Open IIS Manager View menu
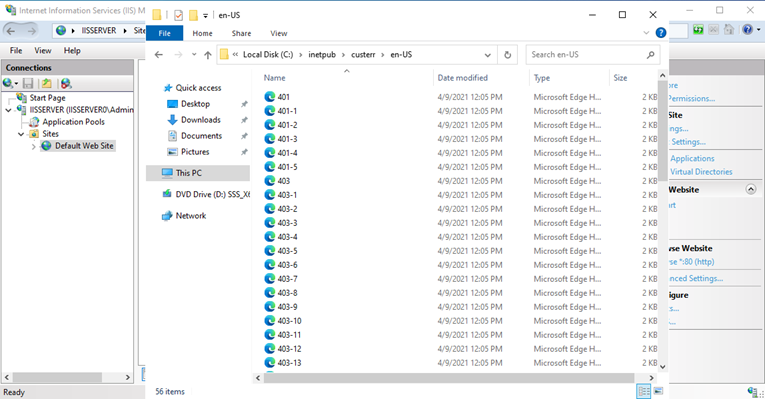 (x=43, y=51)
